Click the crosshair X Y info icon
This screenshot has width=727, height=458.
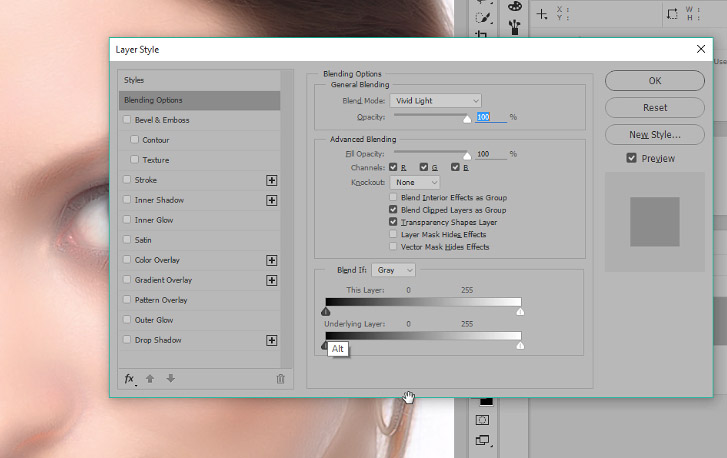(x=542, y=14)
